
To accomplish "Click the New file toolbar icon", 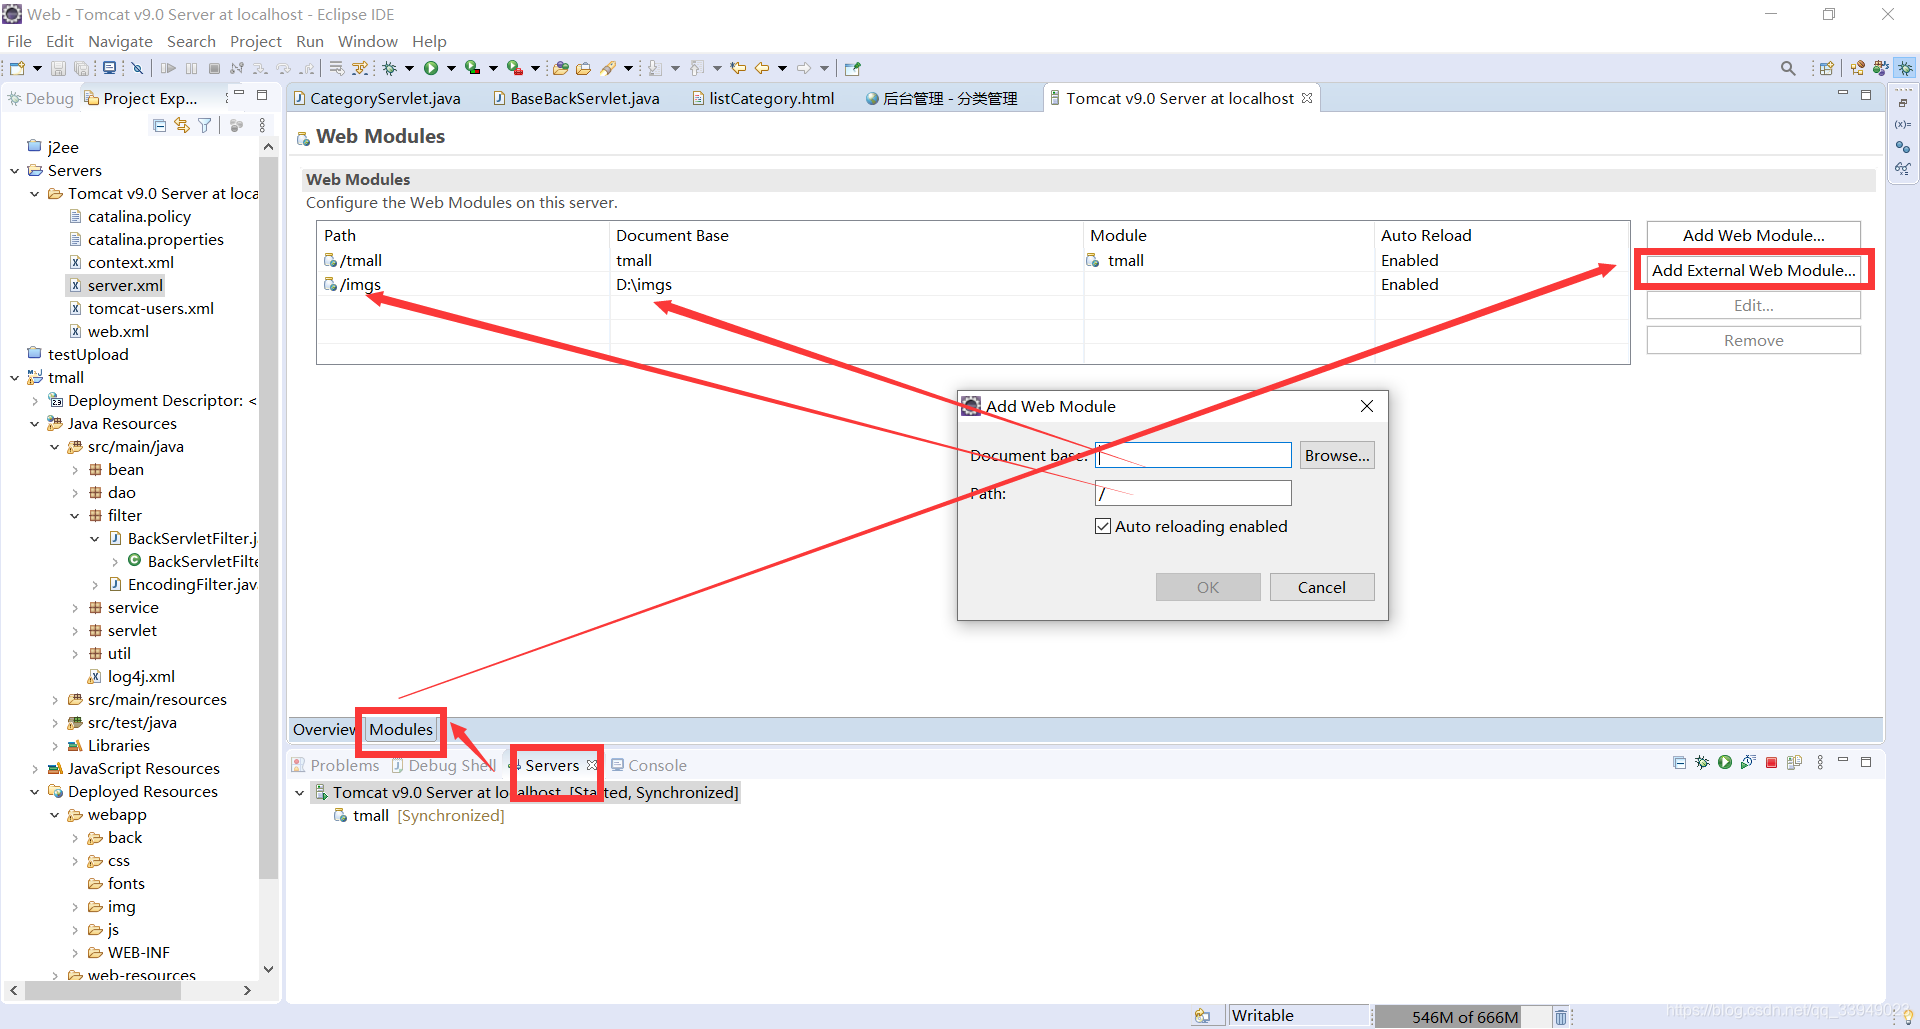I will pos(17,68).
